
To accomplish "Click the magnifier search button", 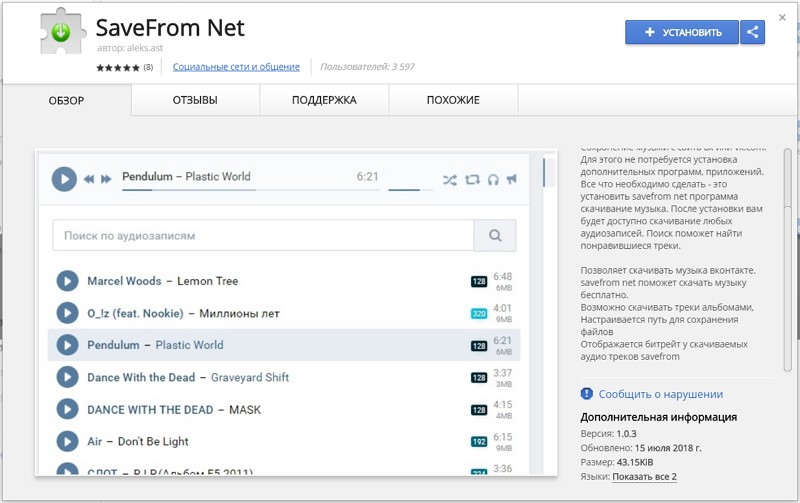I will (495, 236).
